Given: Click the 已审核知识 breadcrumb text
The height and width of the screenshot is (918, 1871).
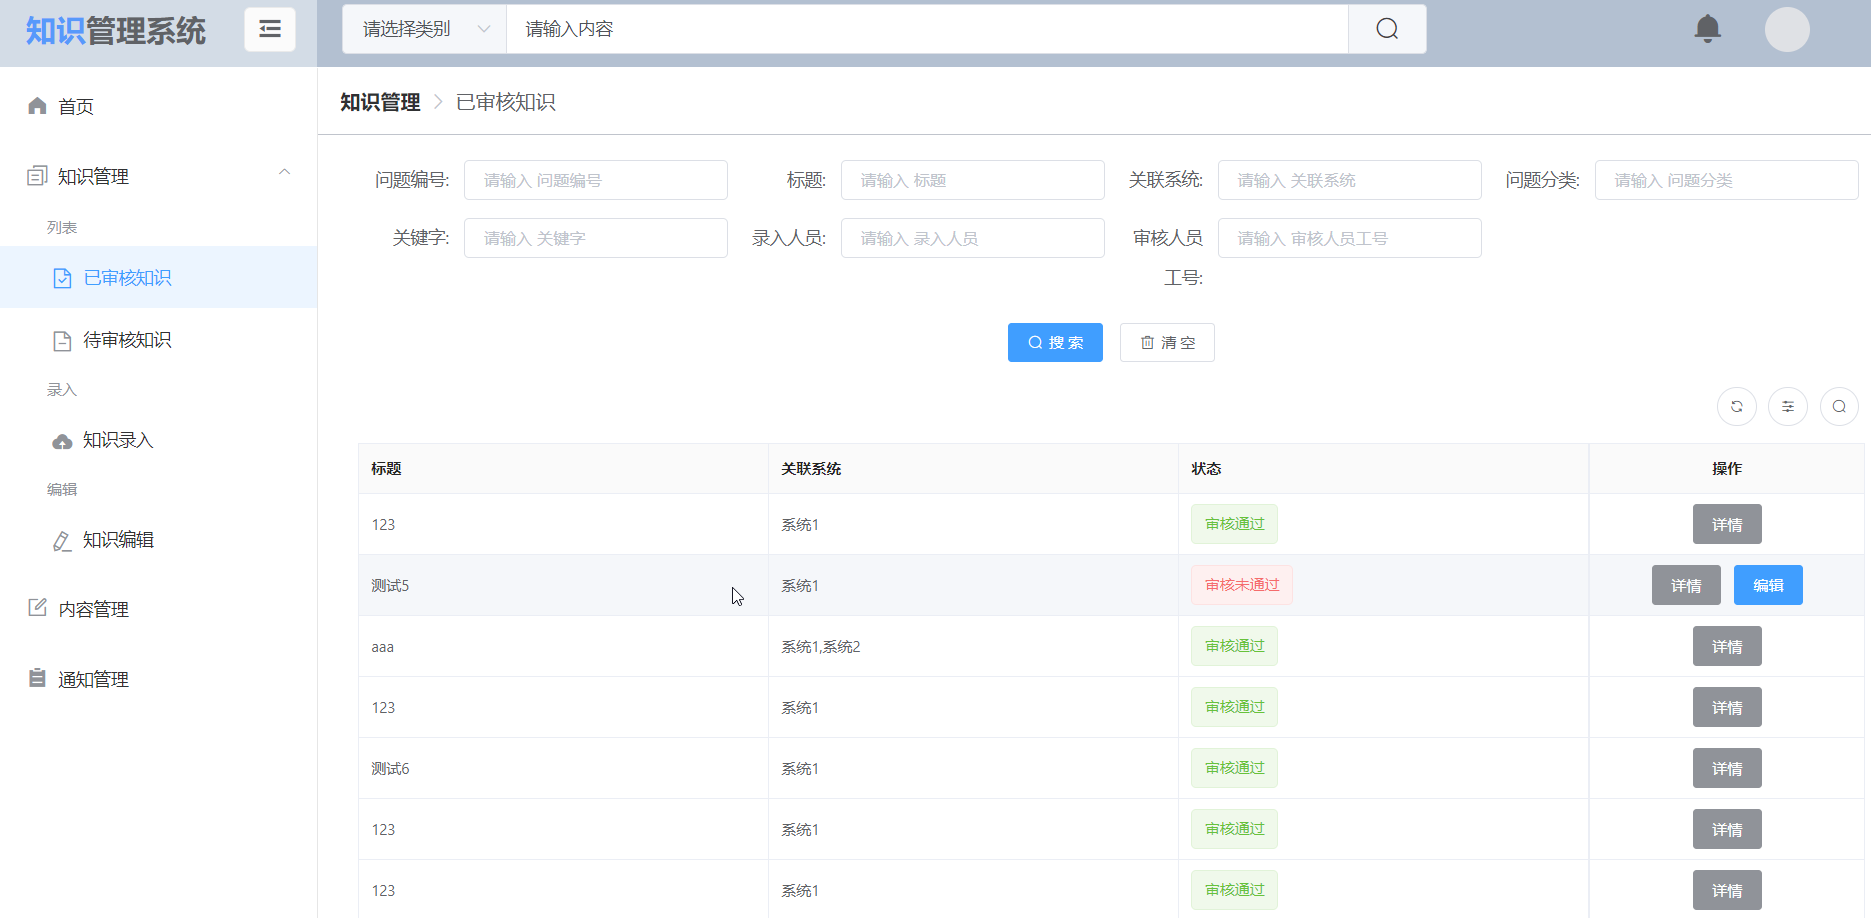Looking at the screenshot, I should 506,102.
